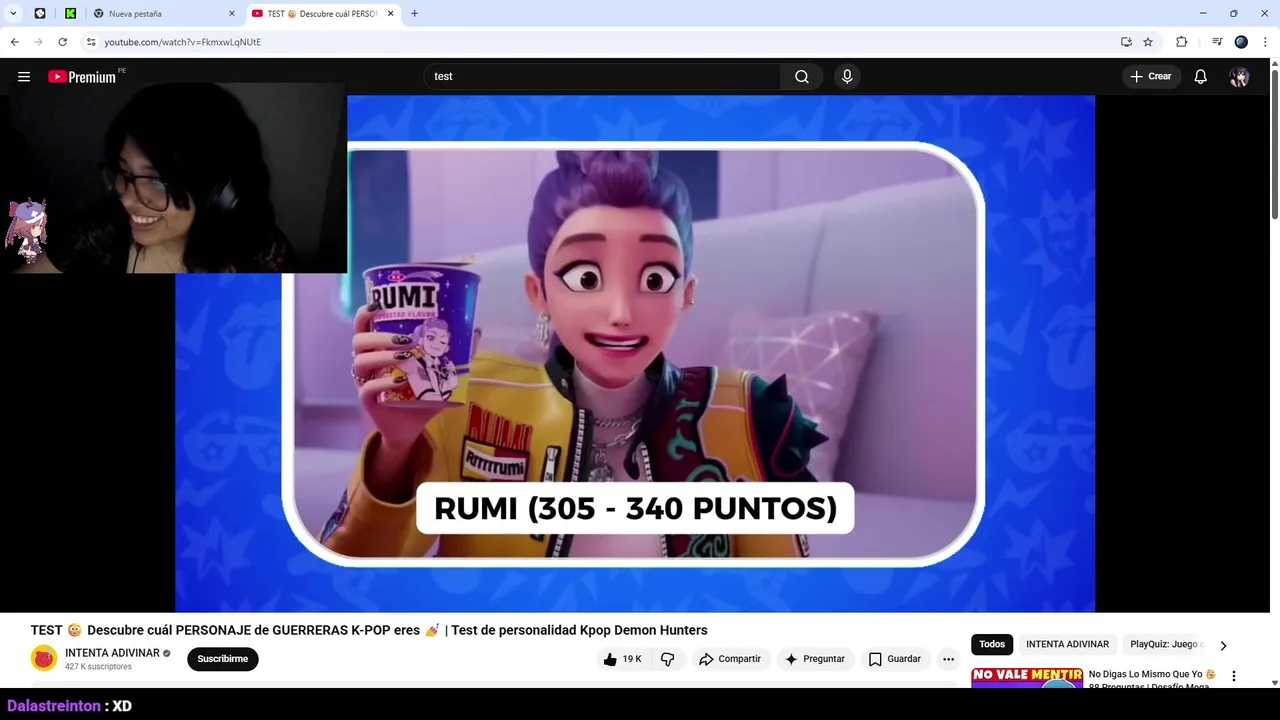The height and width of the screenshot is (720, 1280).
Task: Open No Digas Lo Mismo Que Yo video title
Action: click(1152, 680)
